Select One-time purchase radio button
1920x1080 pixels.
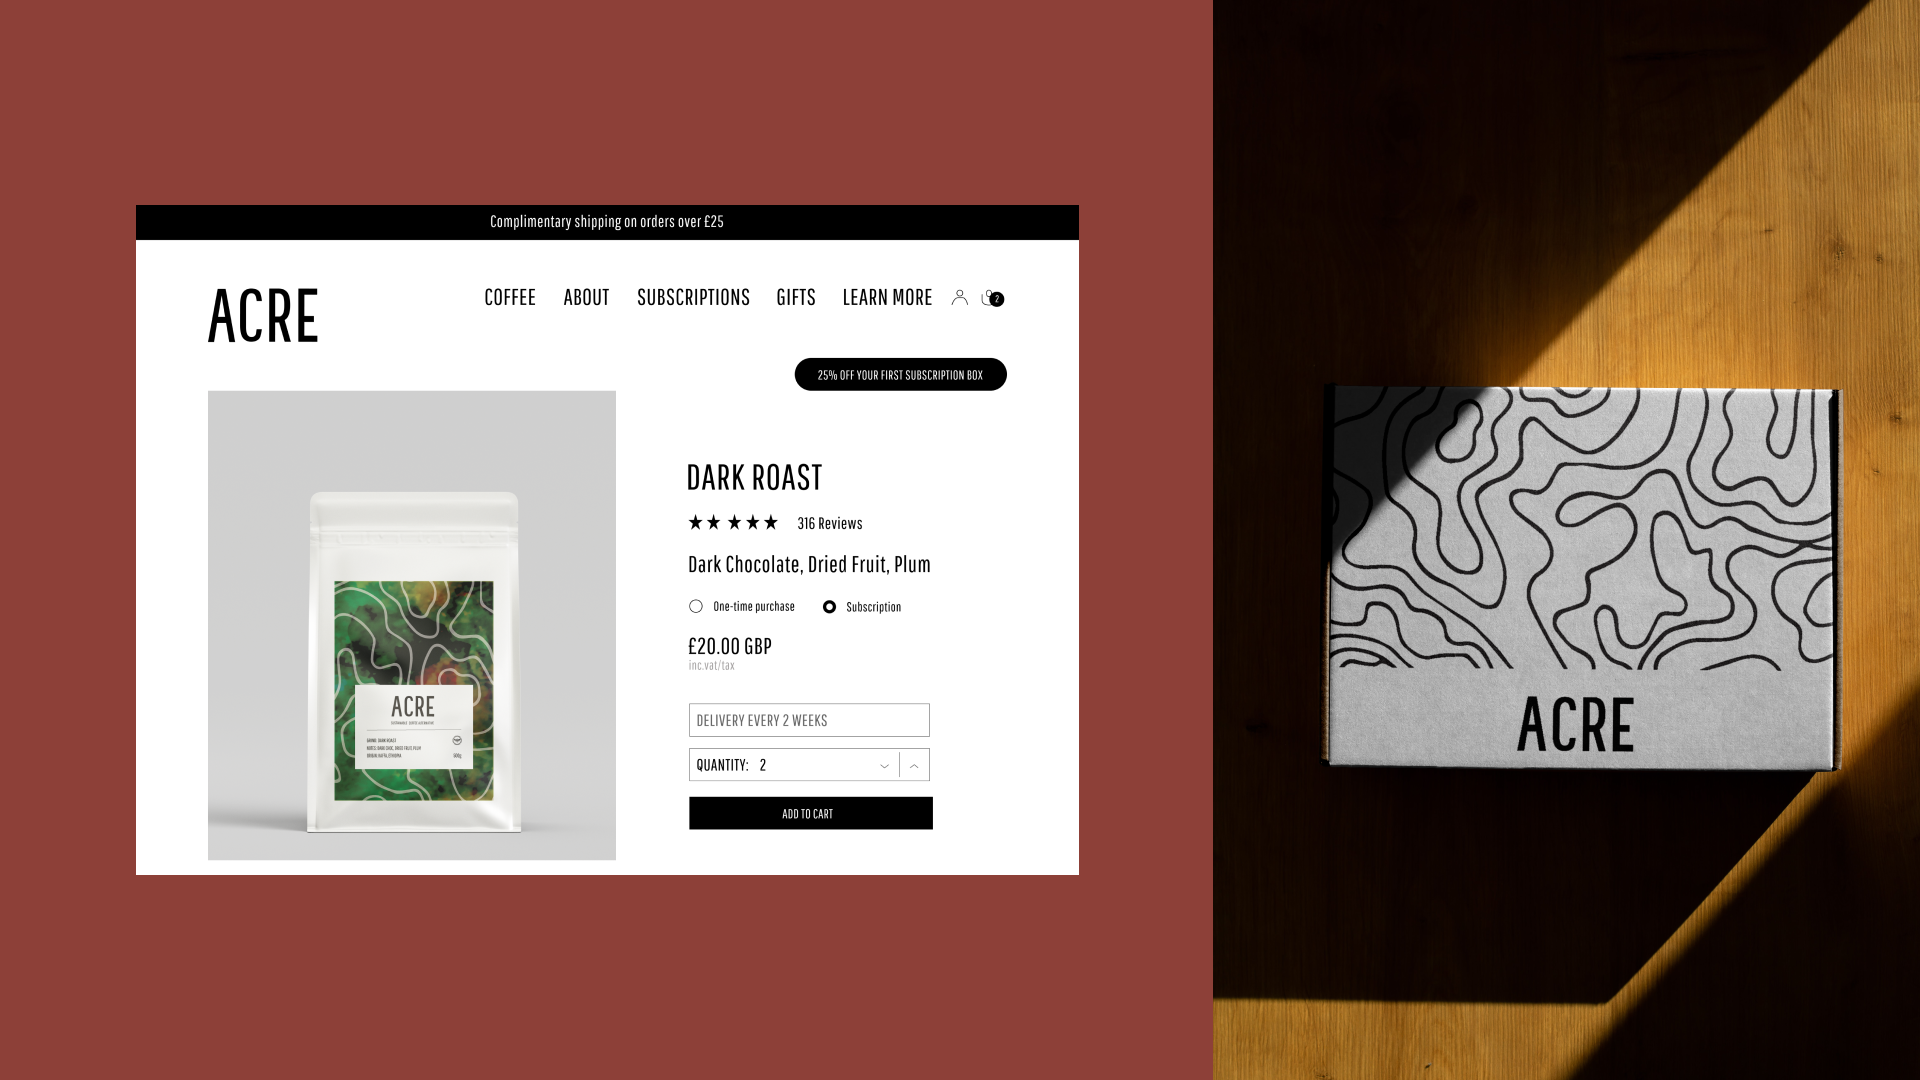coord(696,606)
